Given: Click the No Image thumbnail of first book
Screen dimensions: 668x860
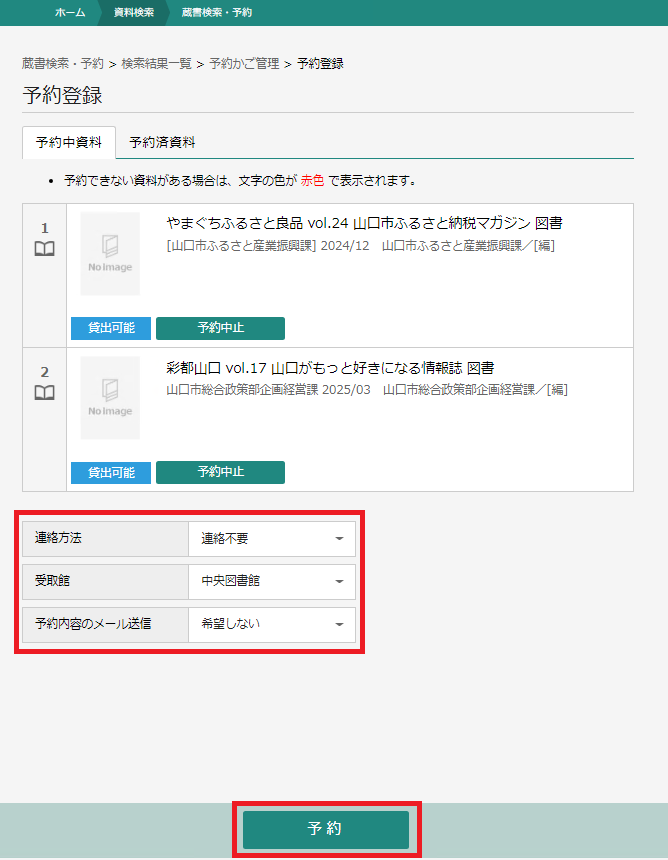Looking at the screenshot, I should (110, 253).
